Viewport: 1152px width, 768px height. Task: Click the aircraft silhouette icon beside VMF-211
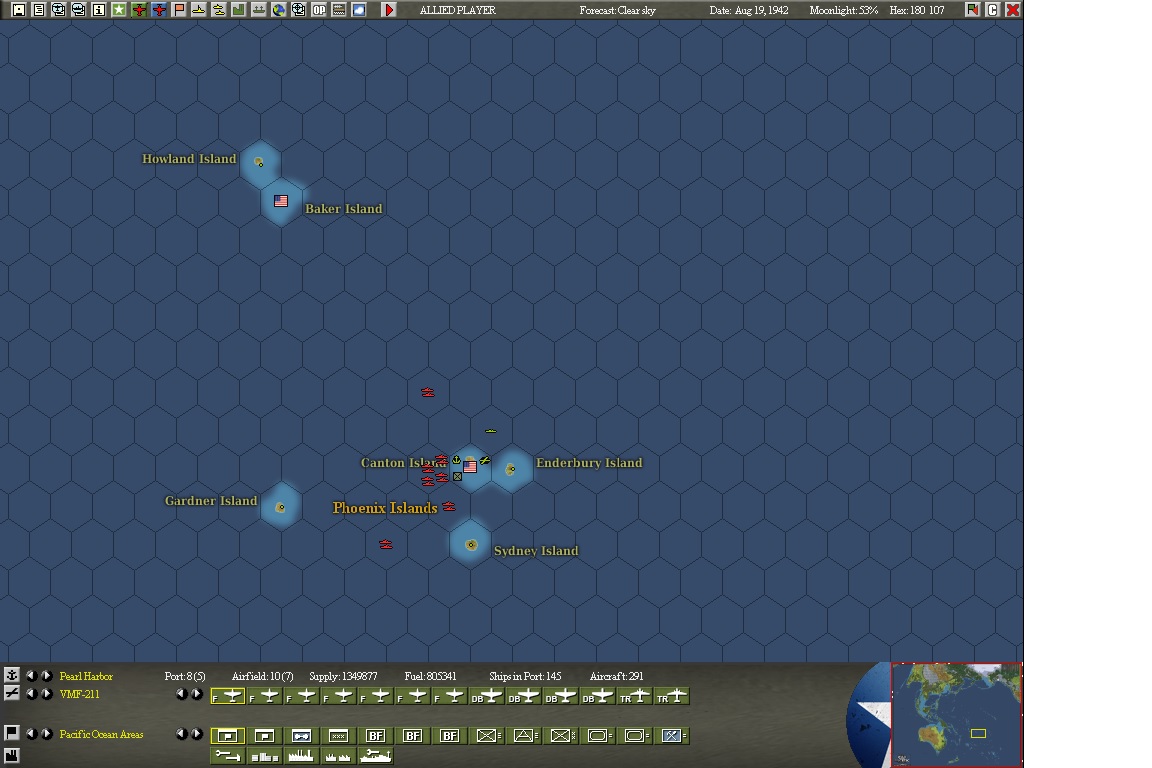(12, 694)
